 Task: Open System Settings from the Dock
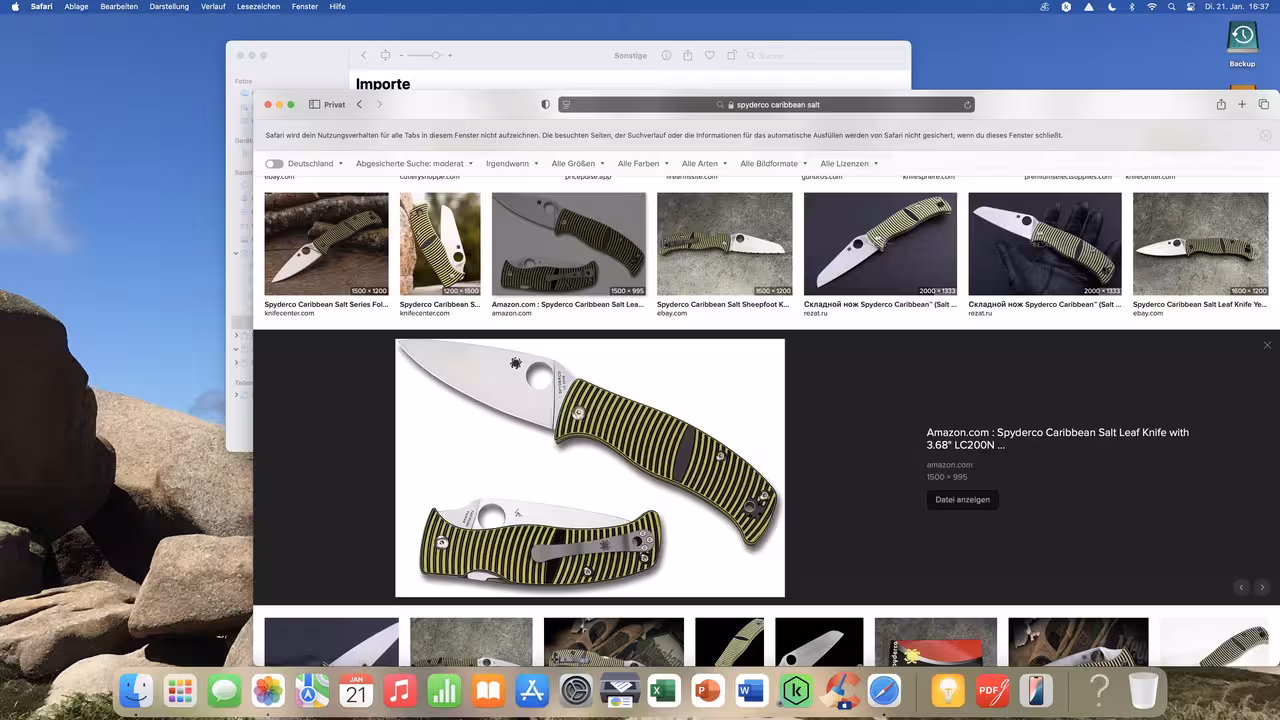tap(576, 691)
